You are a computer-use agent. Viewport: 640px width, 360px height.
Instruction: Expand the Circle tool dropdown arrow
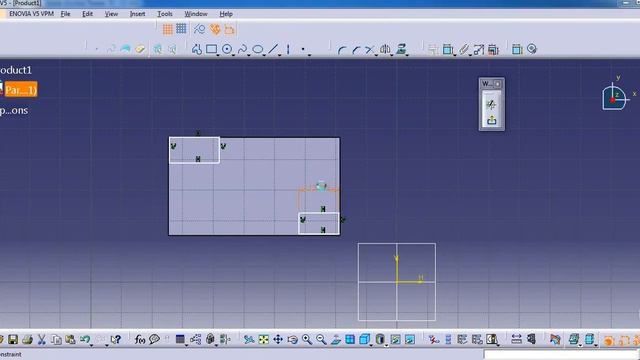tap(233, 55)
